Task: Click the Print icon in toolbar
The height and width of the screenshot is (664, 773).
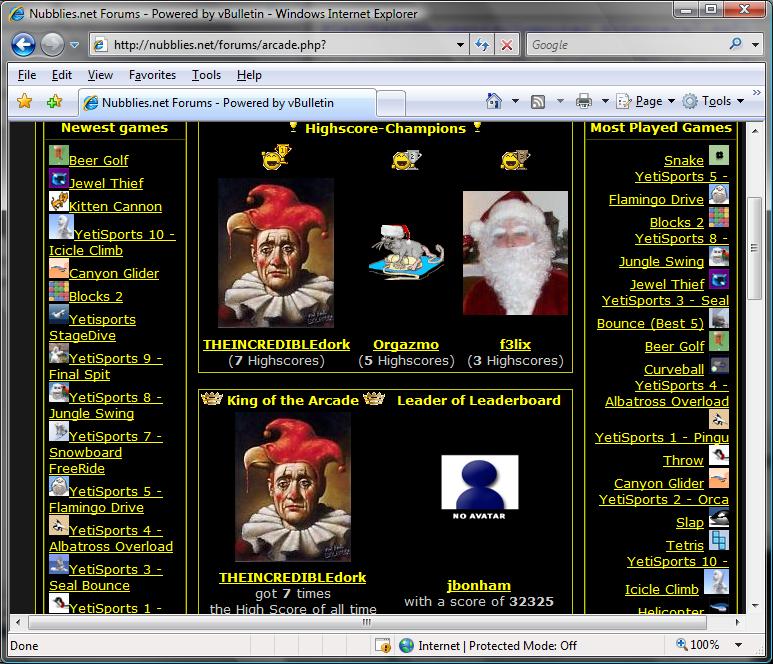Action: [584, 101]
